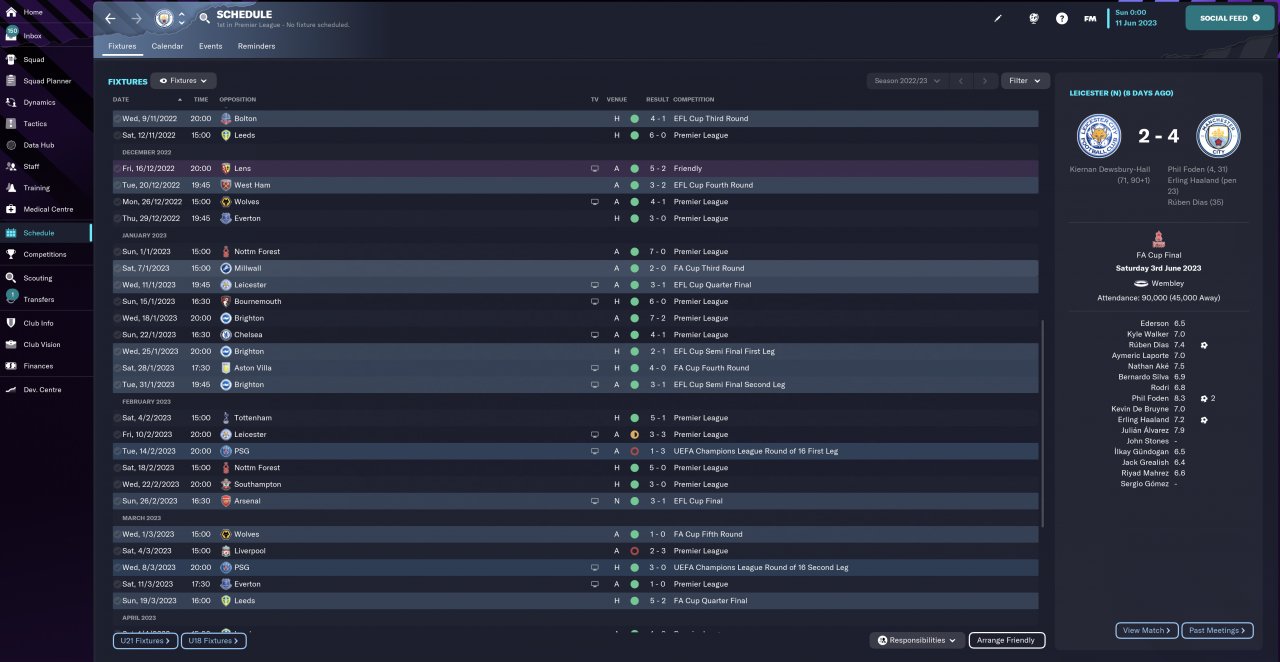The image size is (1280, 662).
Task: Click the fixtures list vertical scrollbar
Action: (x=1043, y=424)
